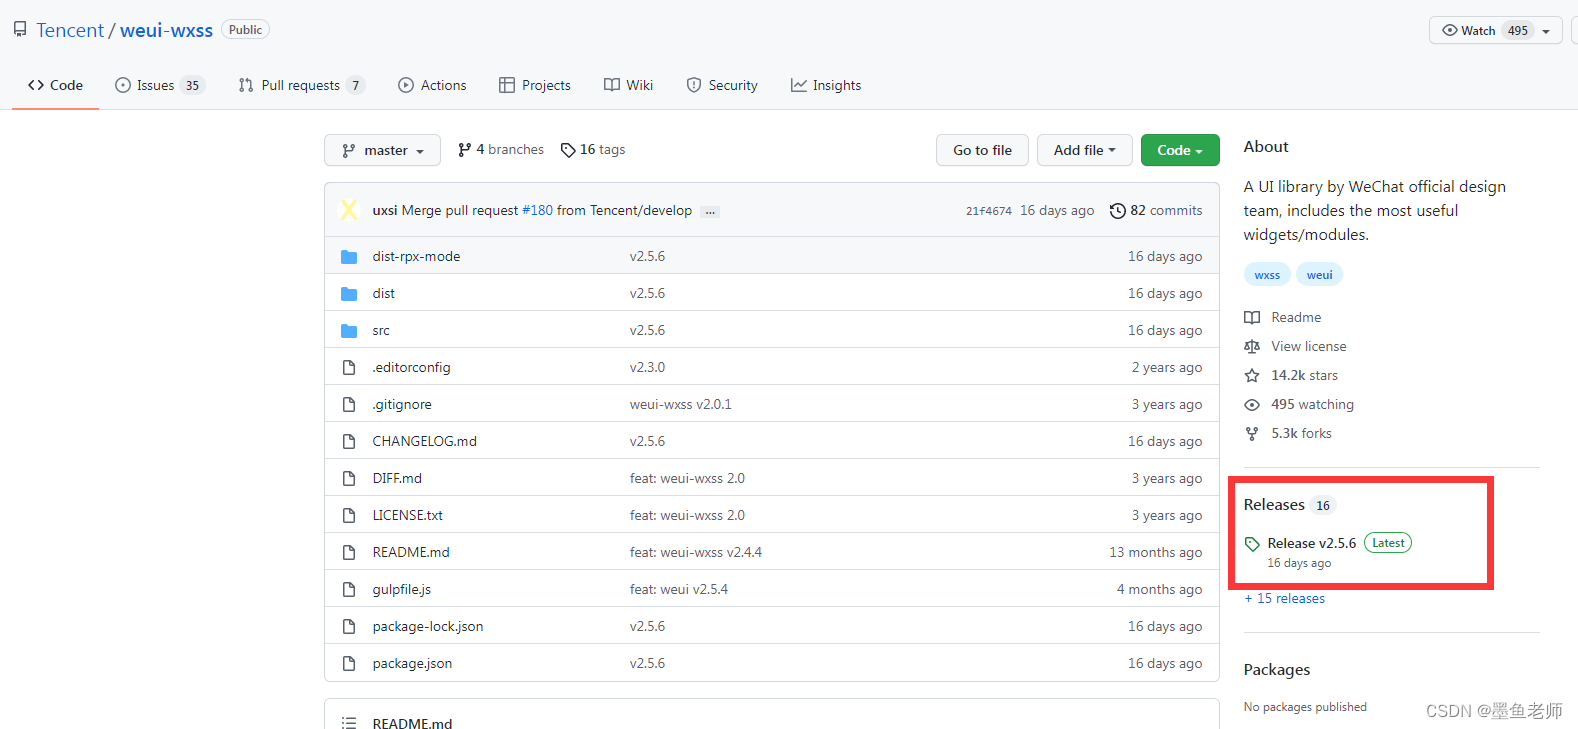This screenshot has height=729, width=1578.
Task: Click the Issues counter 35
Action: [192, 86]
